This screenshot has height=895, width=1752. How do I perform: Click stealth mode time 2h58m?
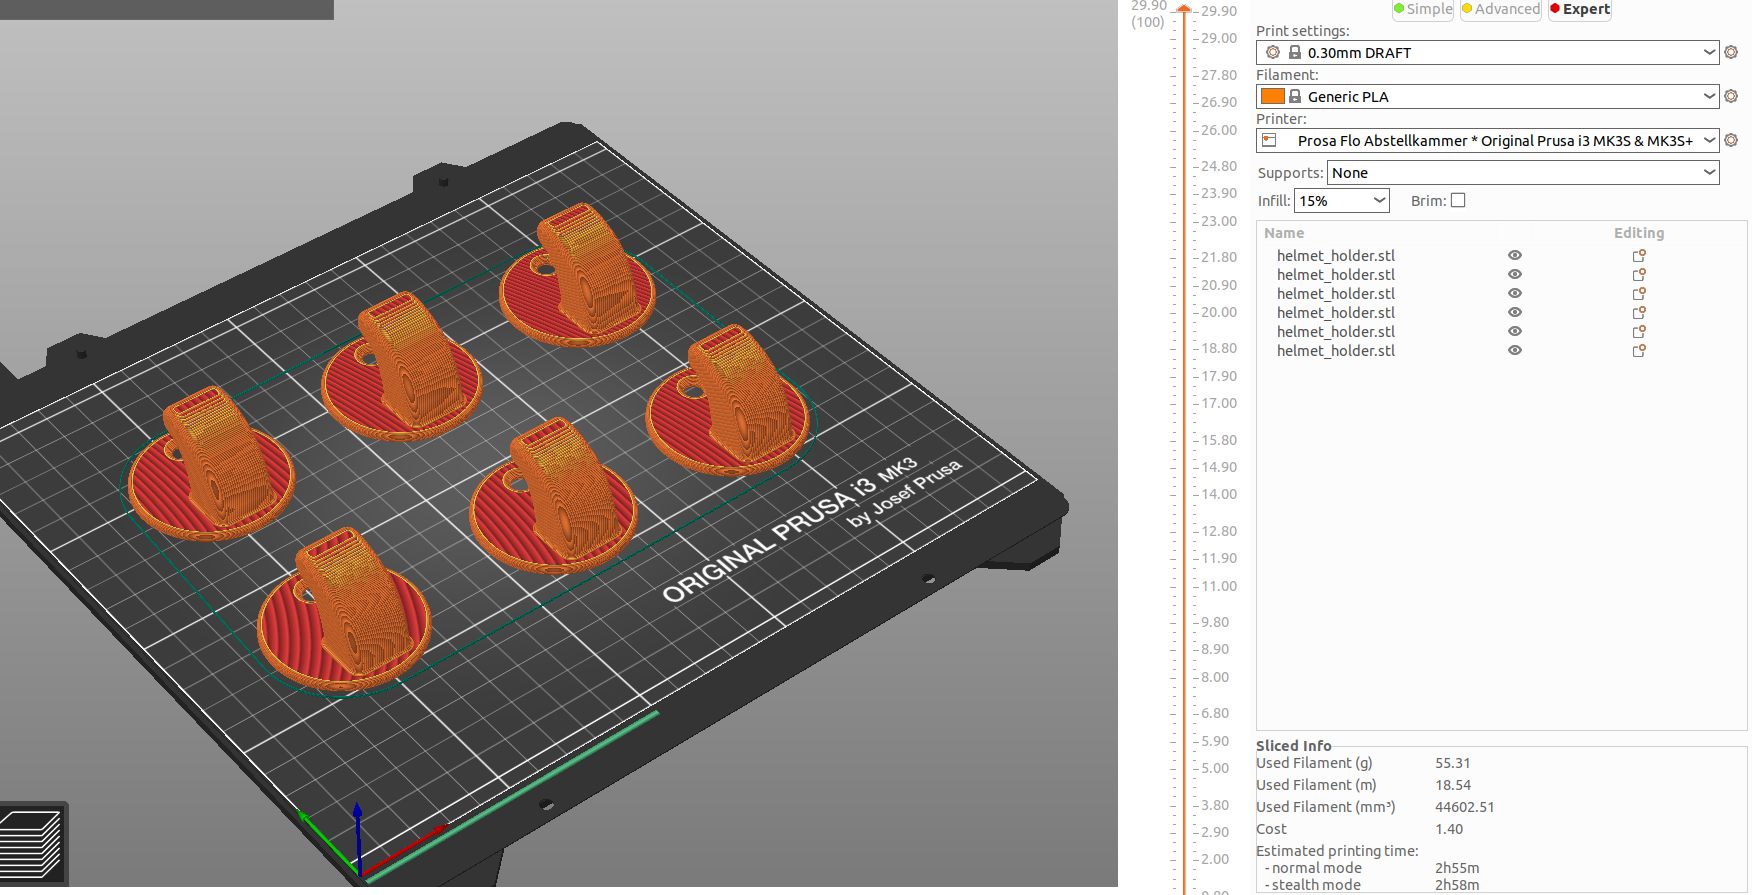[x=1457, y=885]
